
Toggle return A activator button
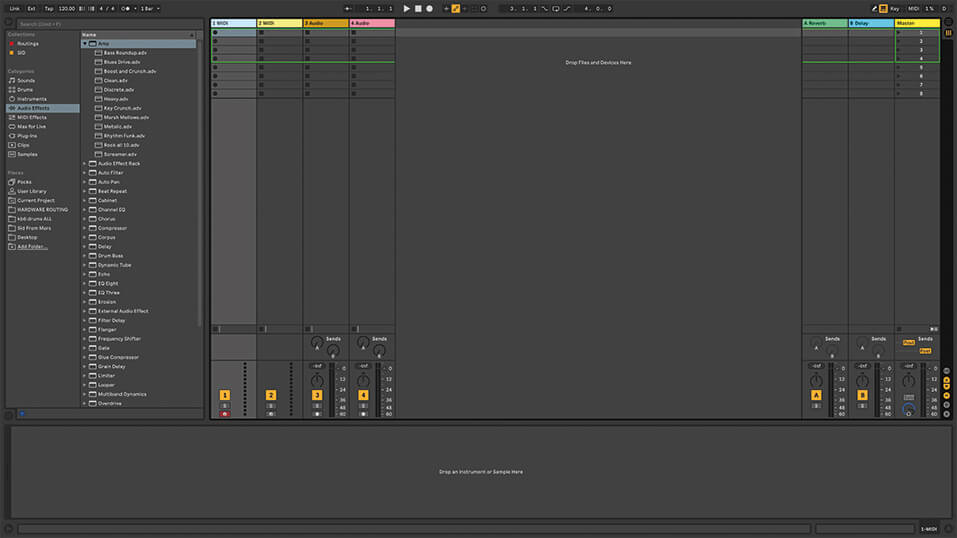(x=816, y=395)
